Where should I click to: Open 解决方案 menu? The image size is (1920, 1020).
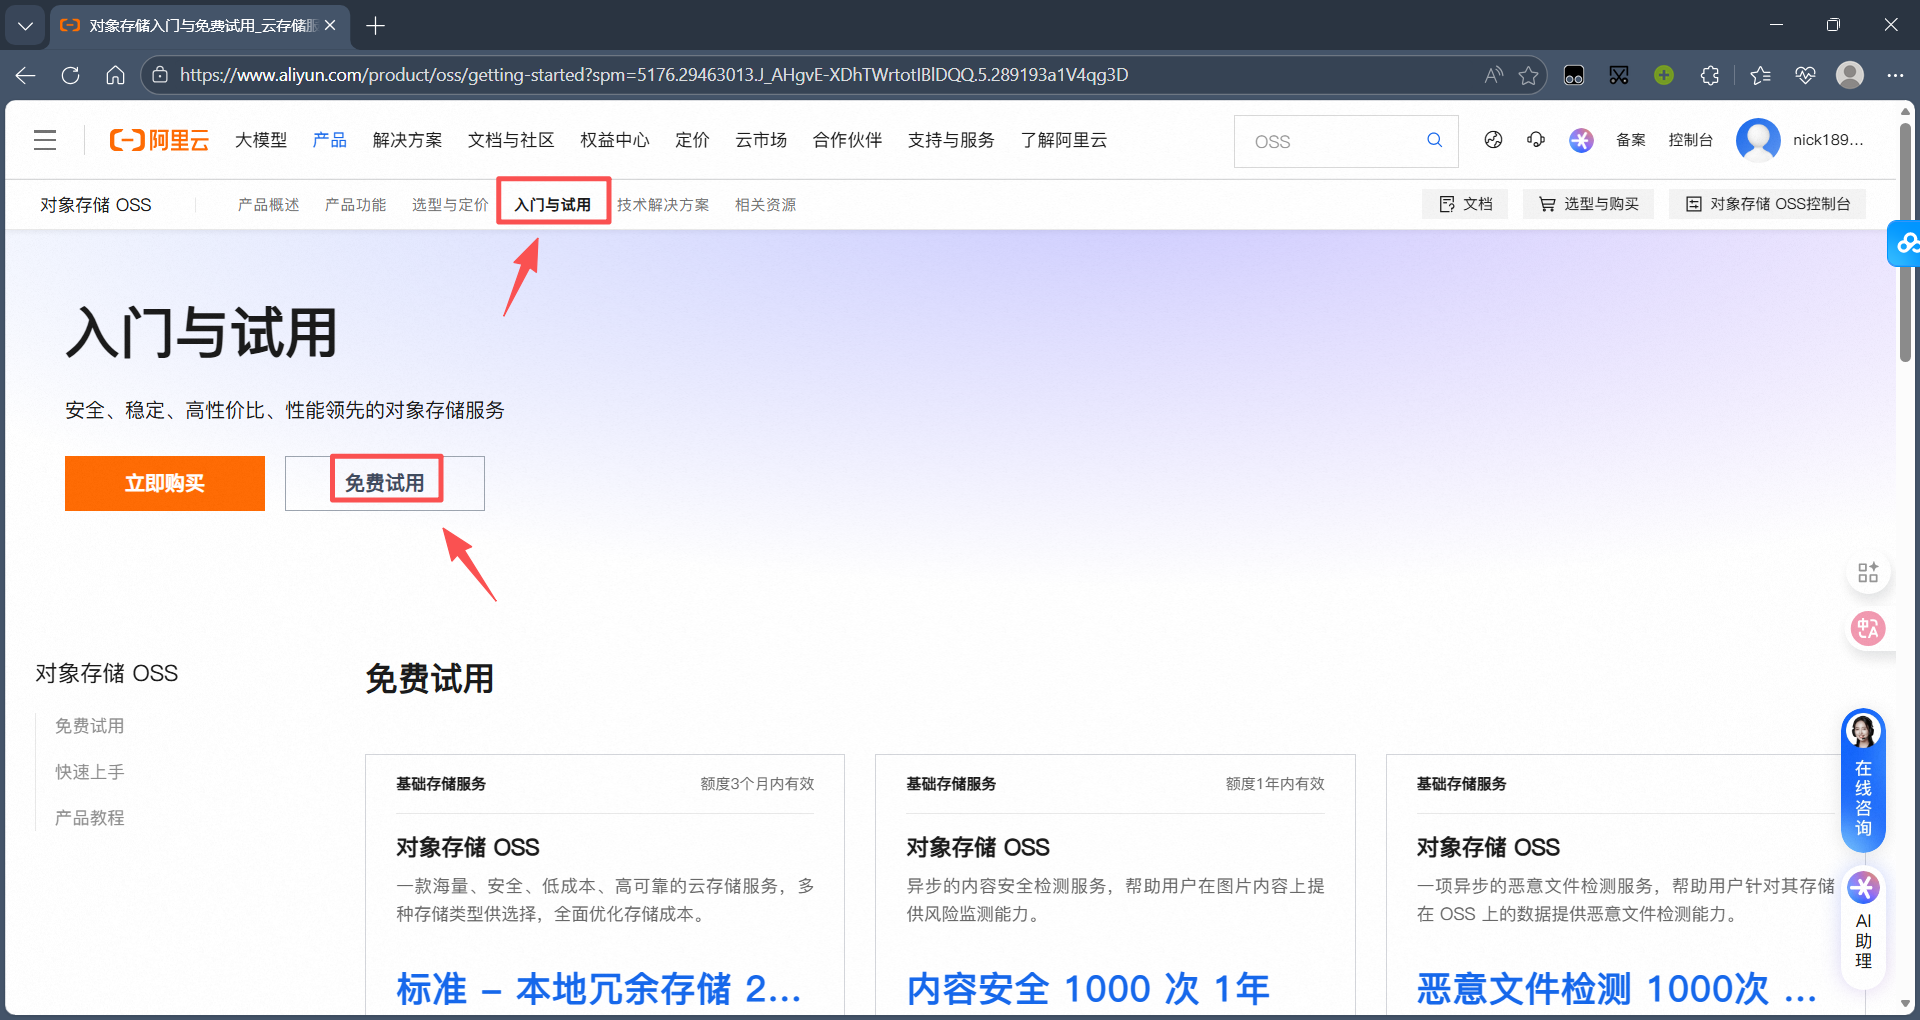(x=407, y=140)
